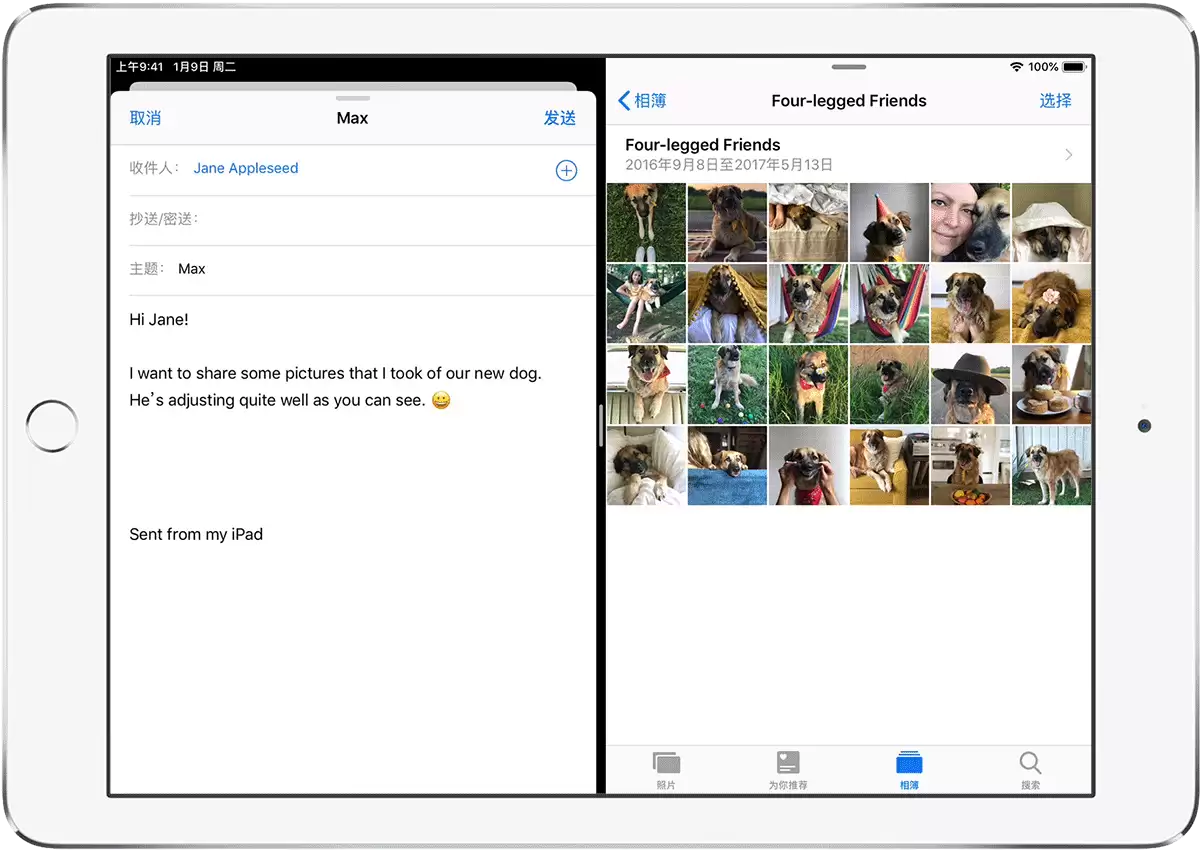Open dog lying on deck at sunset photo
Viewport: 1202px width, 850px height.
727,222
